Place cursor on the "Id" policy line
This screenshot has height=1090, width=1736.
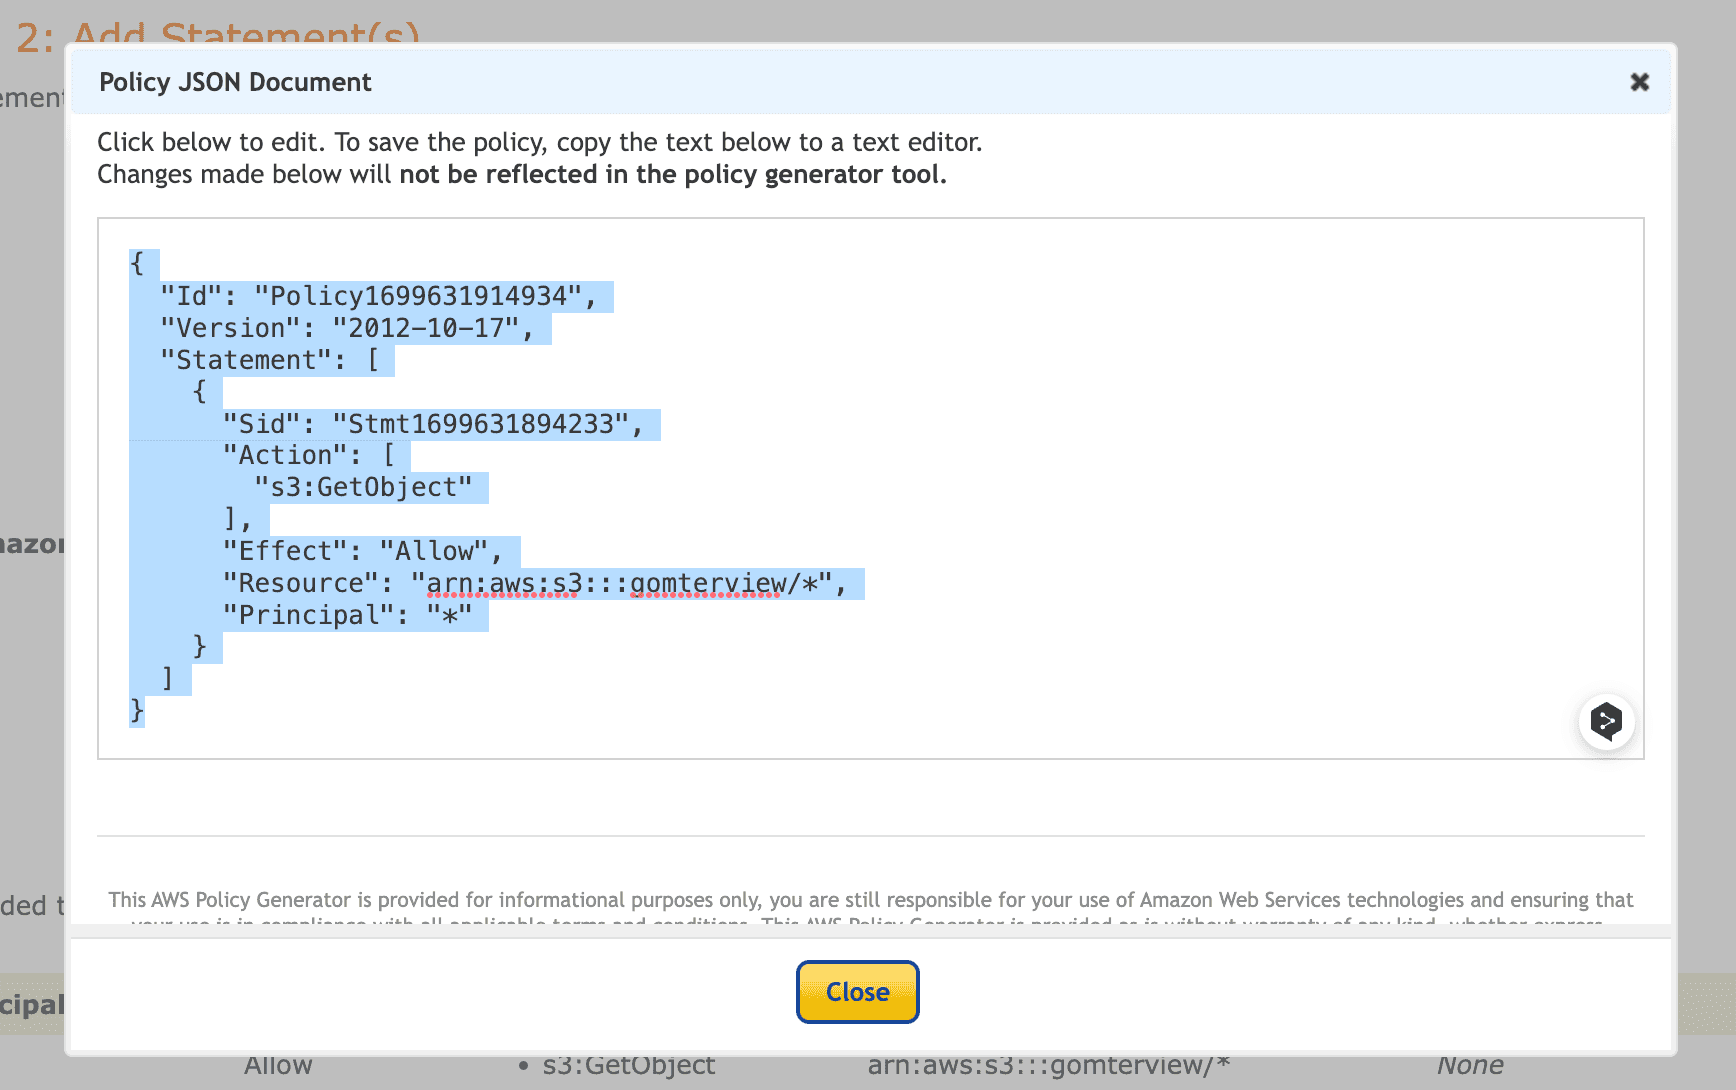tap(378, 297)
